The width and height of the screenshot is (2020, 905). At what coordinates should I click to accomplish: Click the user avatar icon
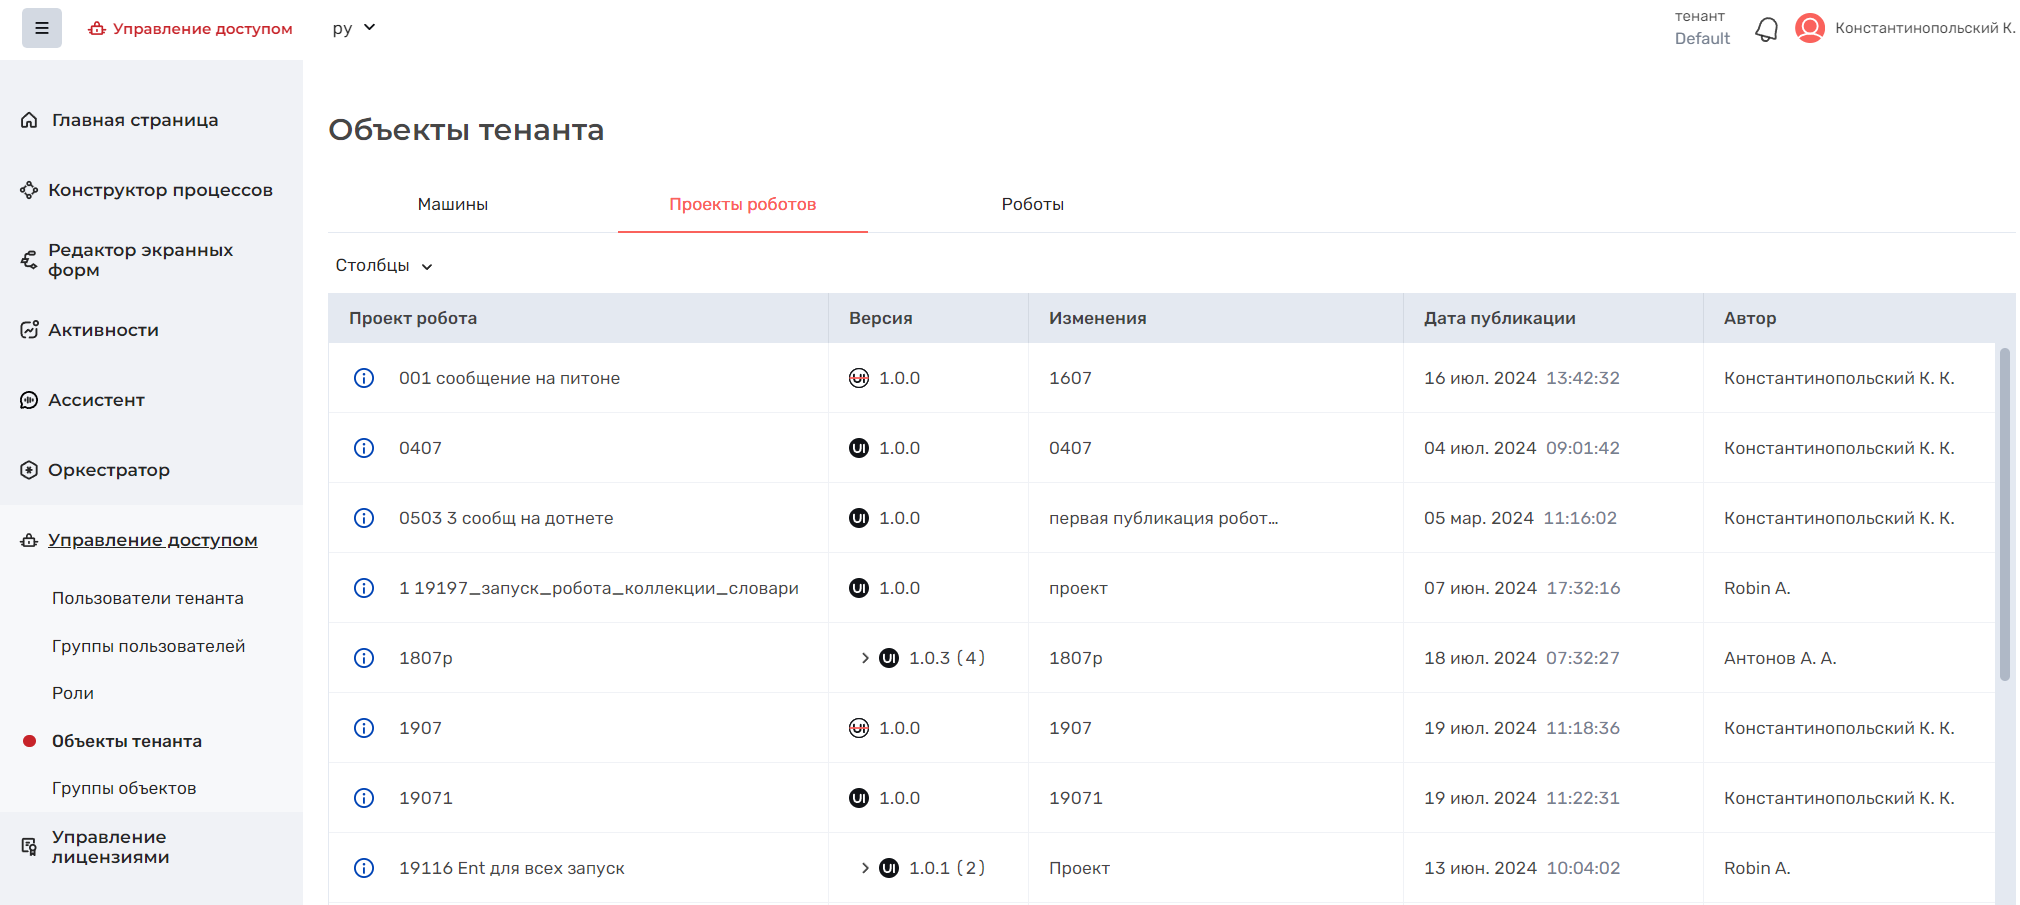1809,28
